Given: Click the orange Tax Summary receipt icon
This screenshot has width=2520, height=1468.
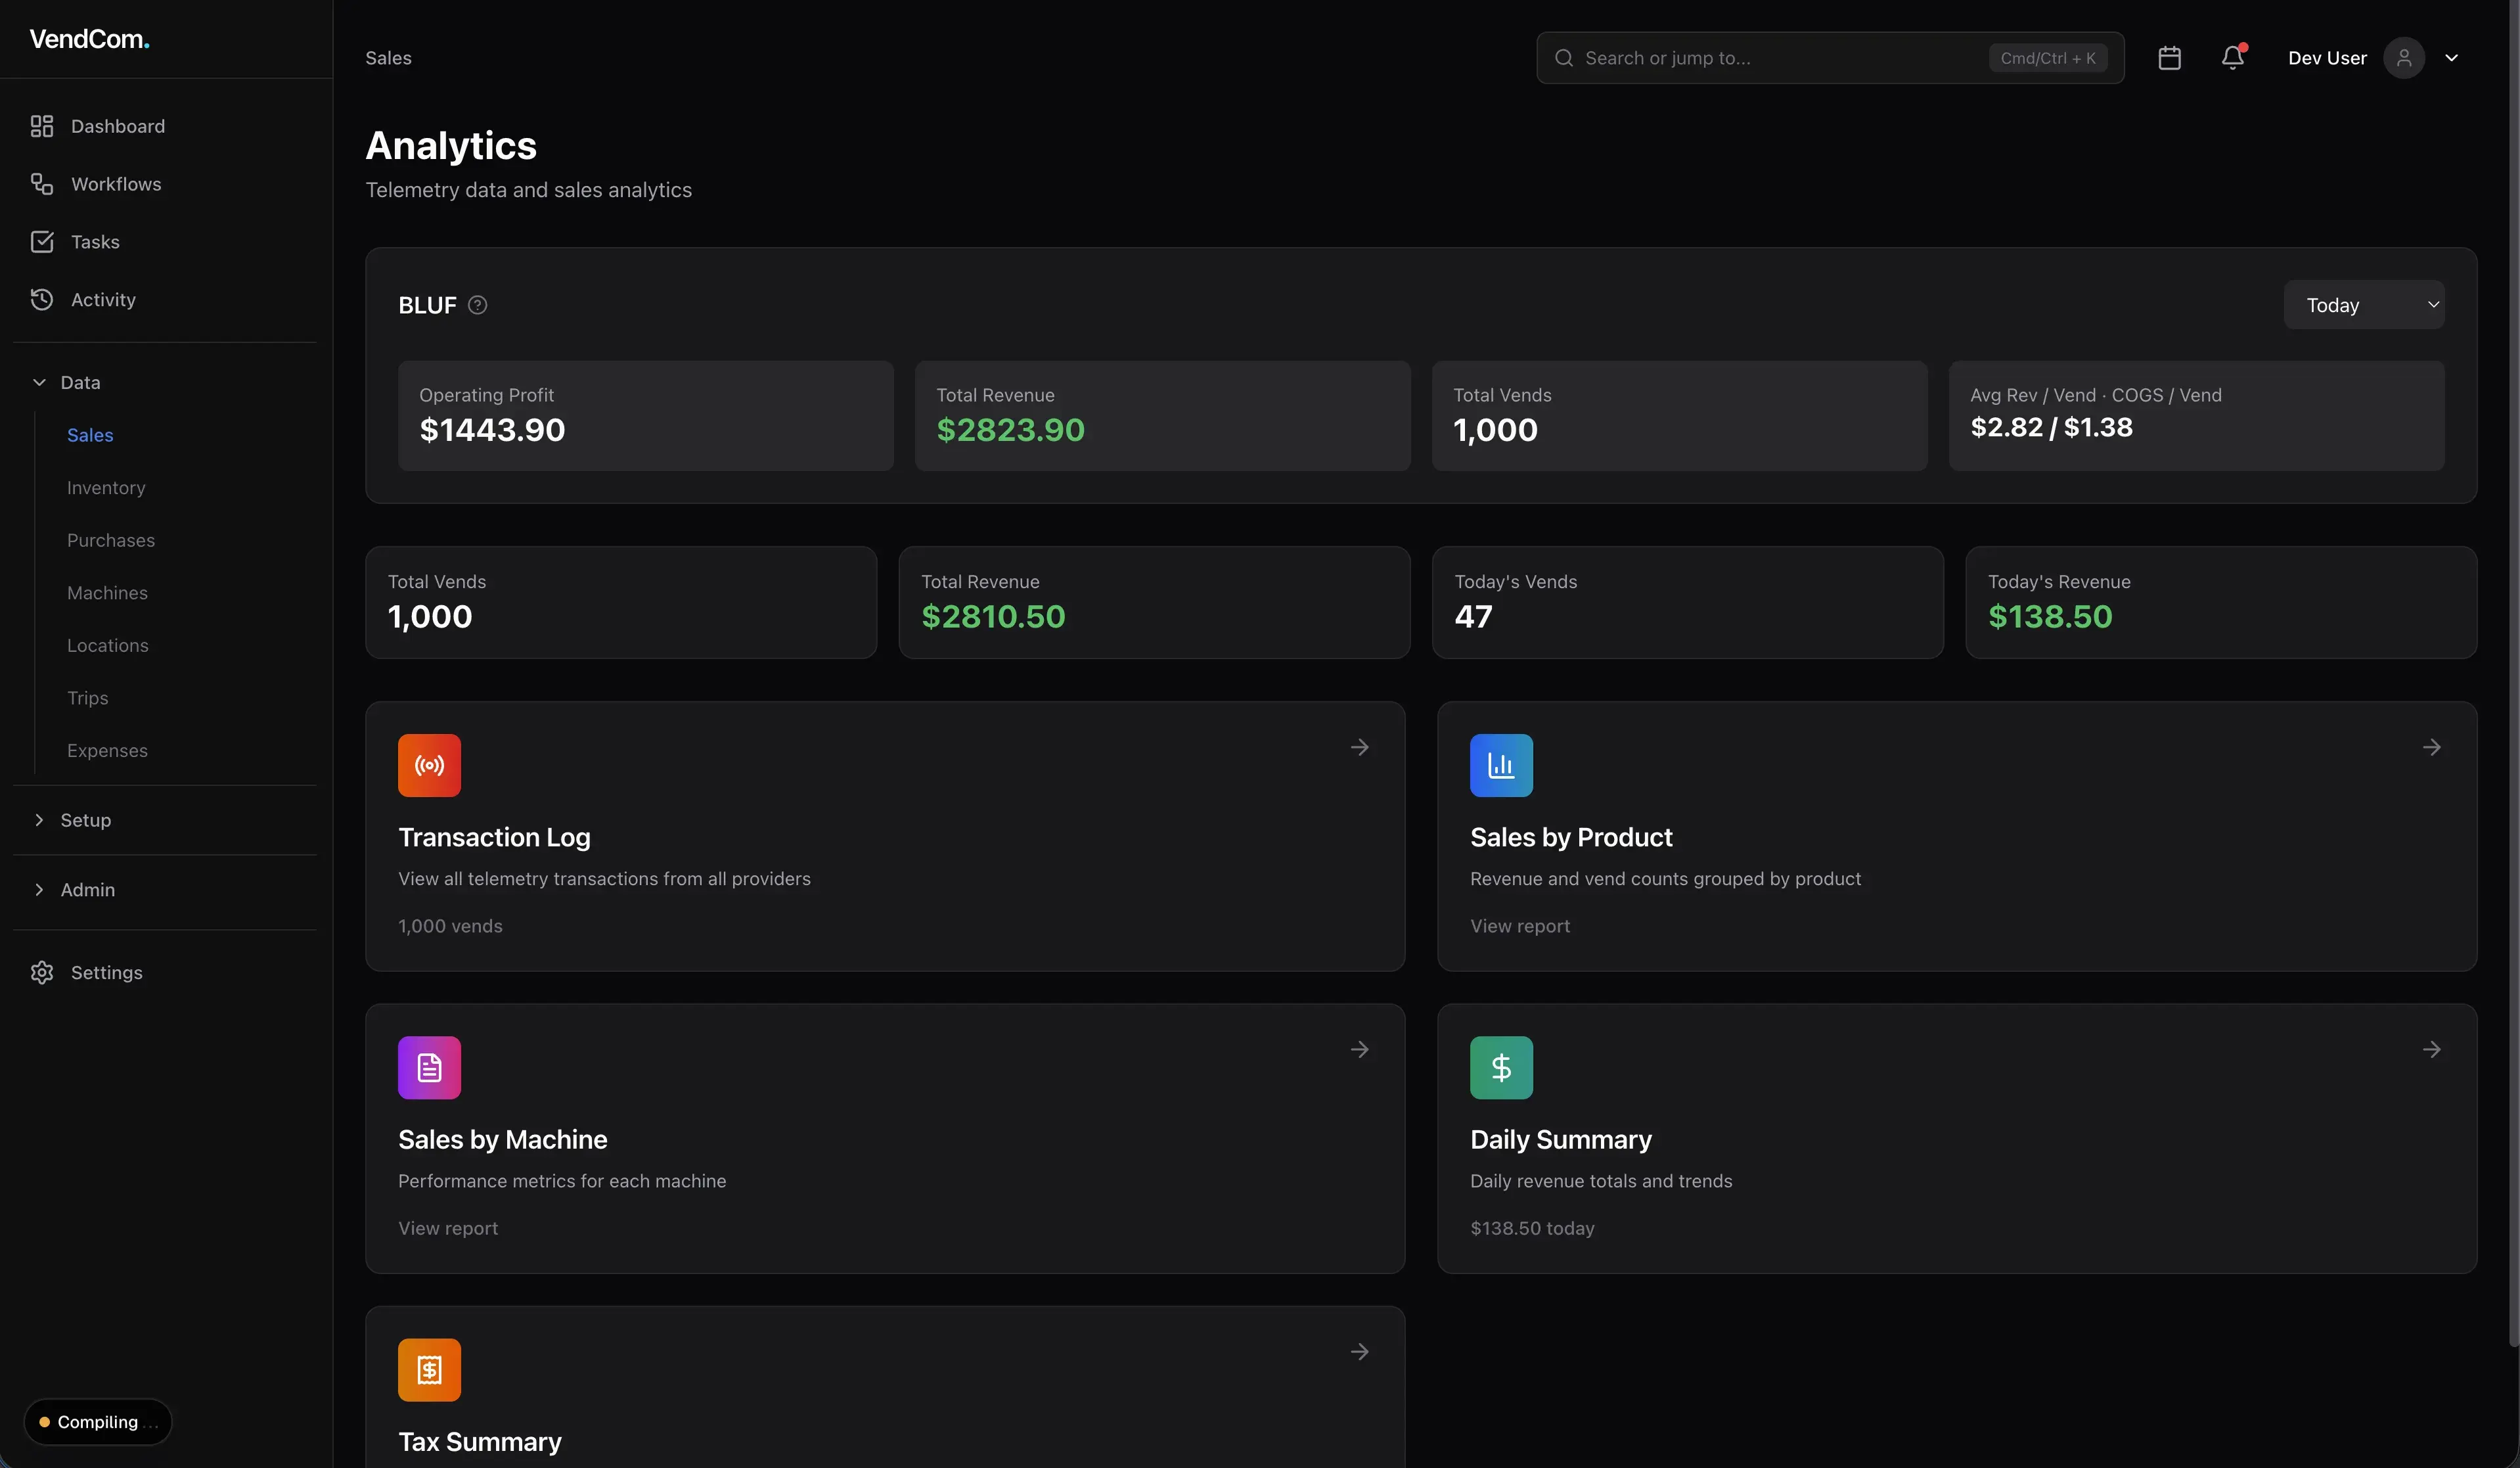Looking at the screenshot, I should 429,1370.
